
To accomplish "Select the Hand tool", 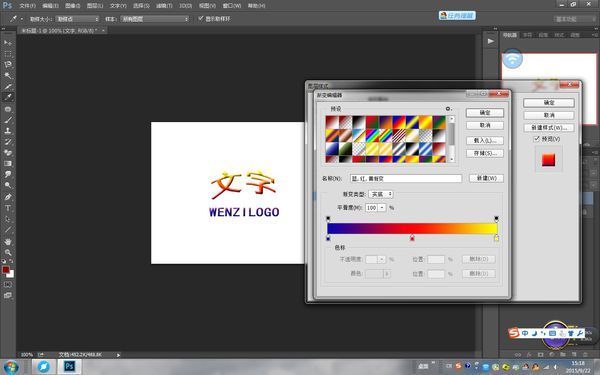I will [8, 241].
